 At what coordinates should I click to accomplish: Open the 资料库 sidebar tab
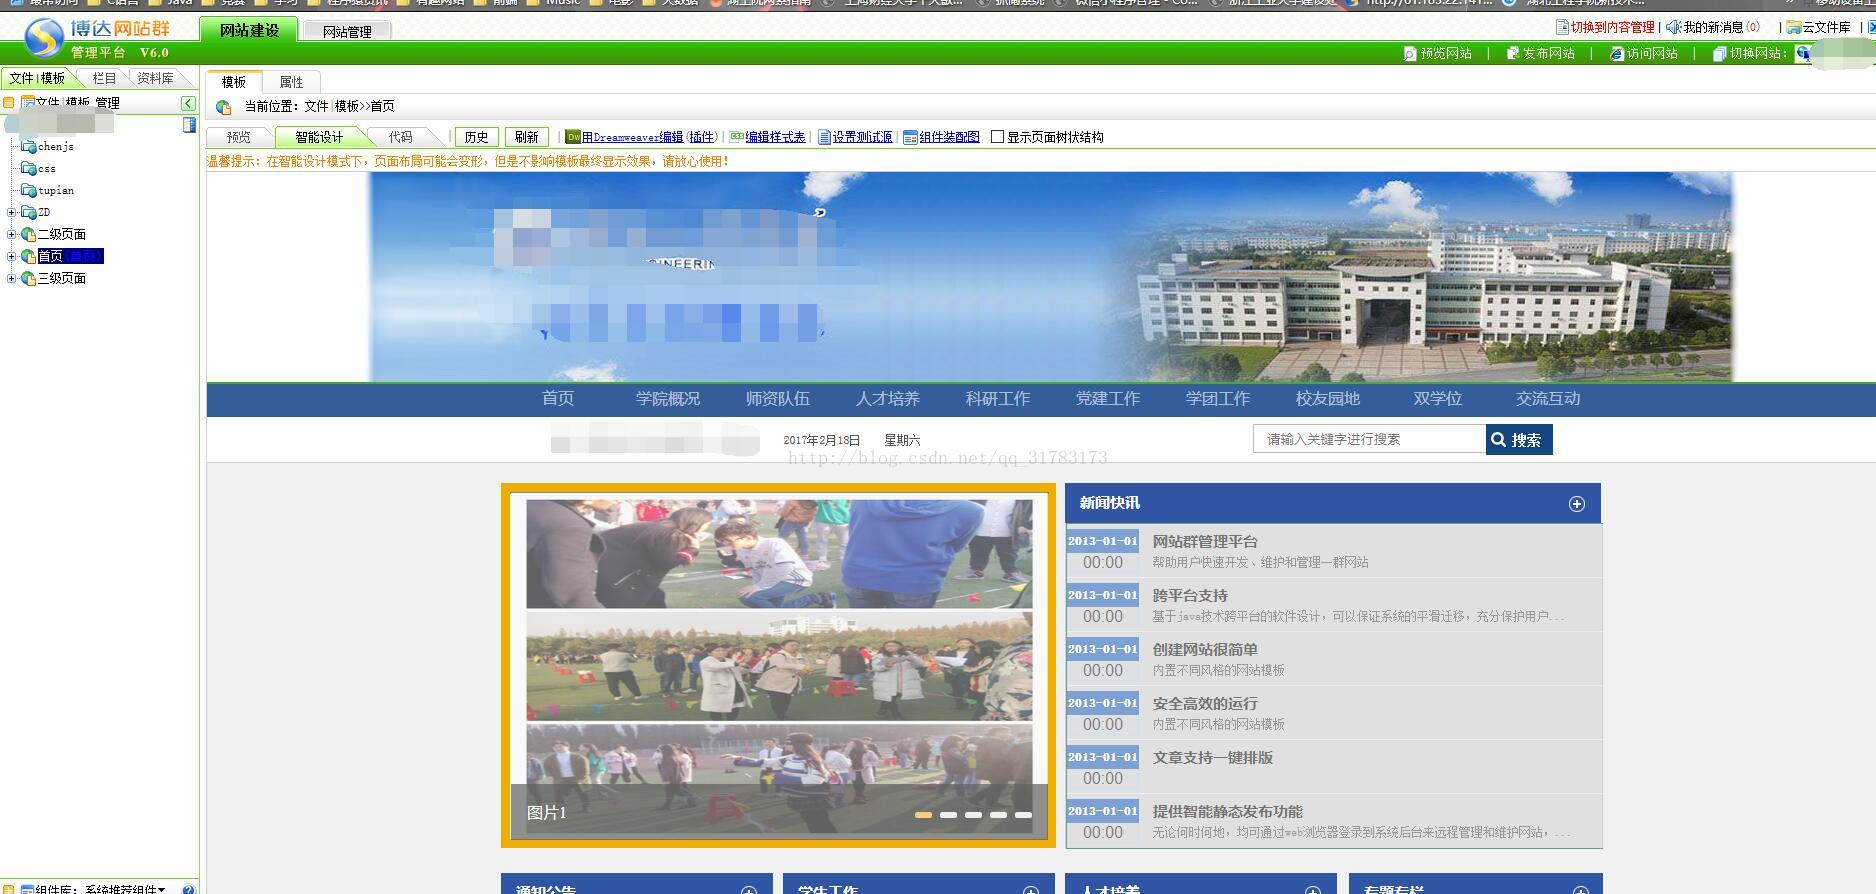point(155,78)
